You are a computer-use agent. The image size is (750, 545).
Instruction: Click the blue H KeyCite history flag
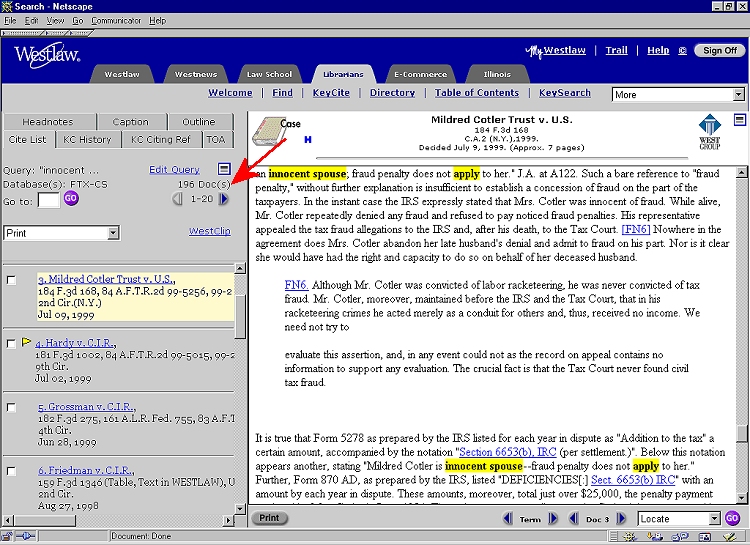308,140
